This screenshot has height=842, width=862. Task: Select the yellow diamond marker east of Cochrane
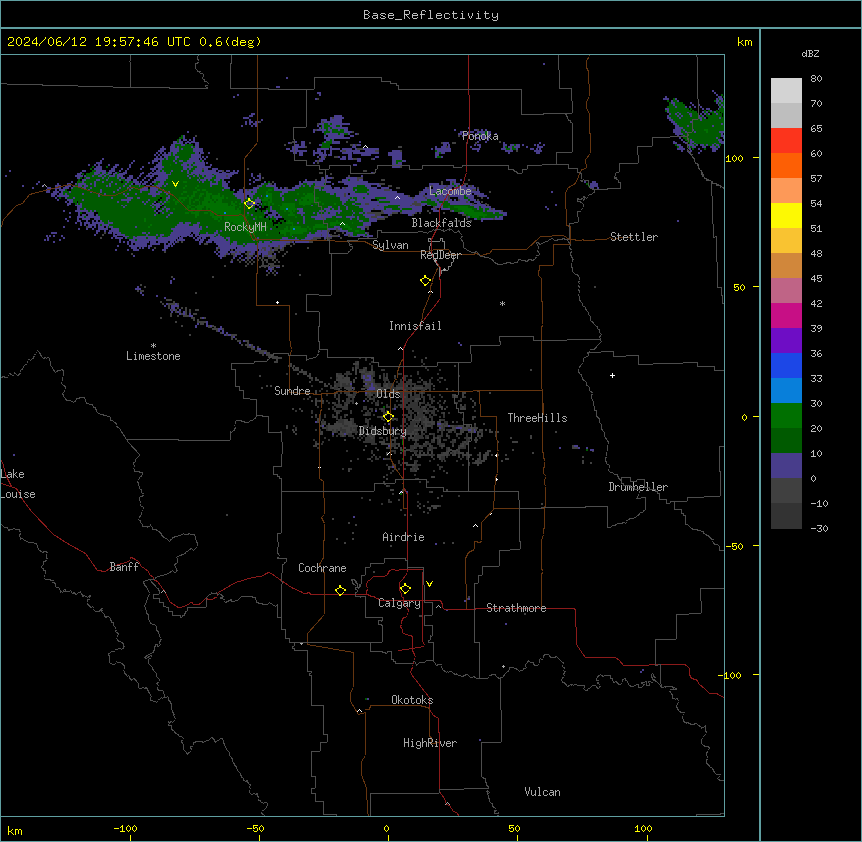340,590
